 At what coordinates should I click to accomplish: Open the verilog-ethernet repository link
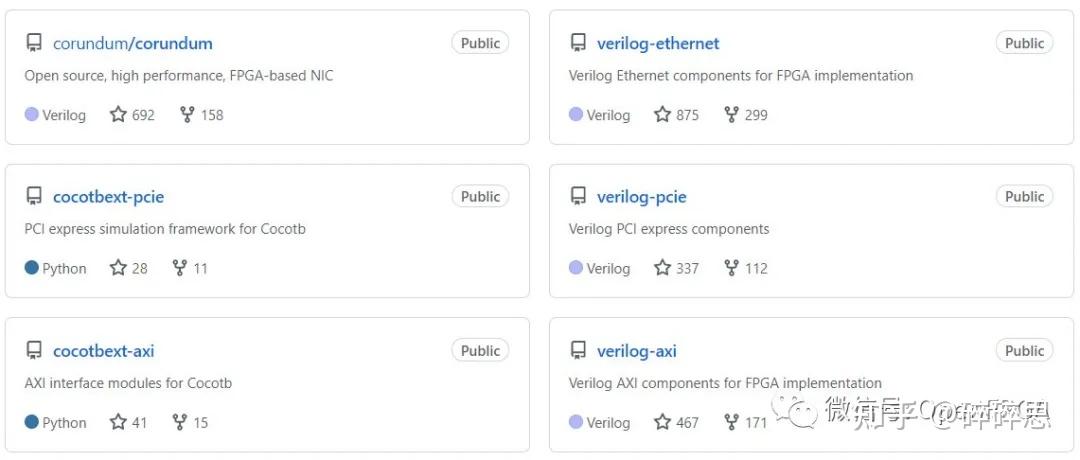point(657,43)
